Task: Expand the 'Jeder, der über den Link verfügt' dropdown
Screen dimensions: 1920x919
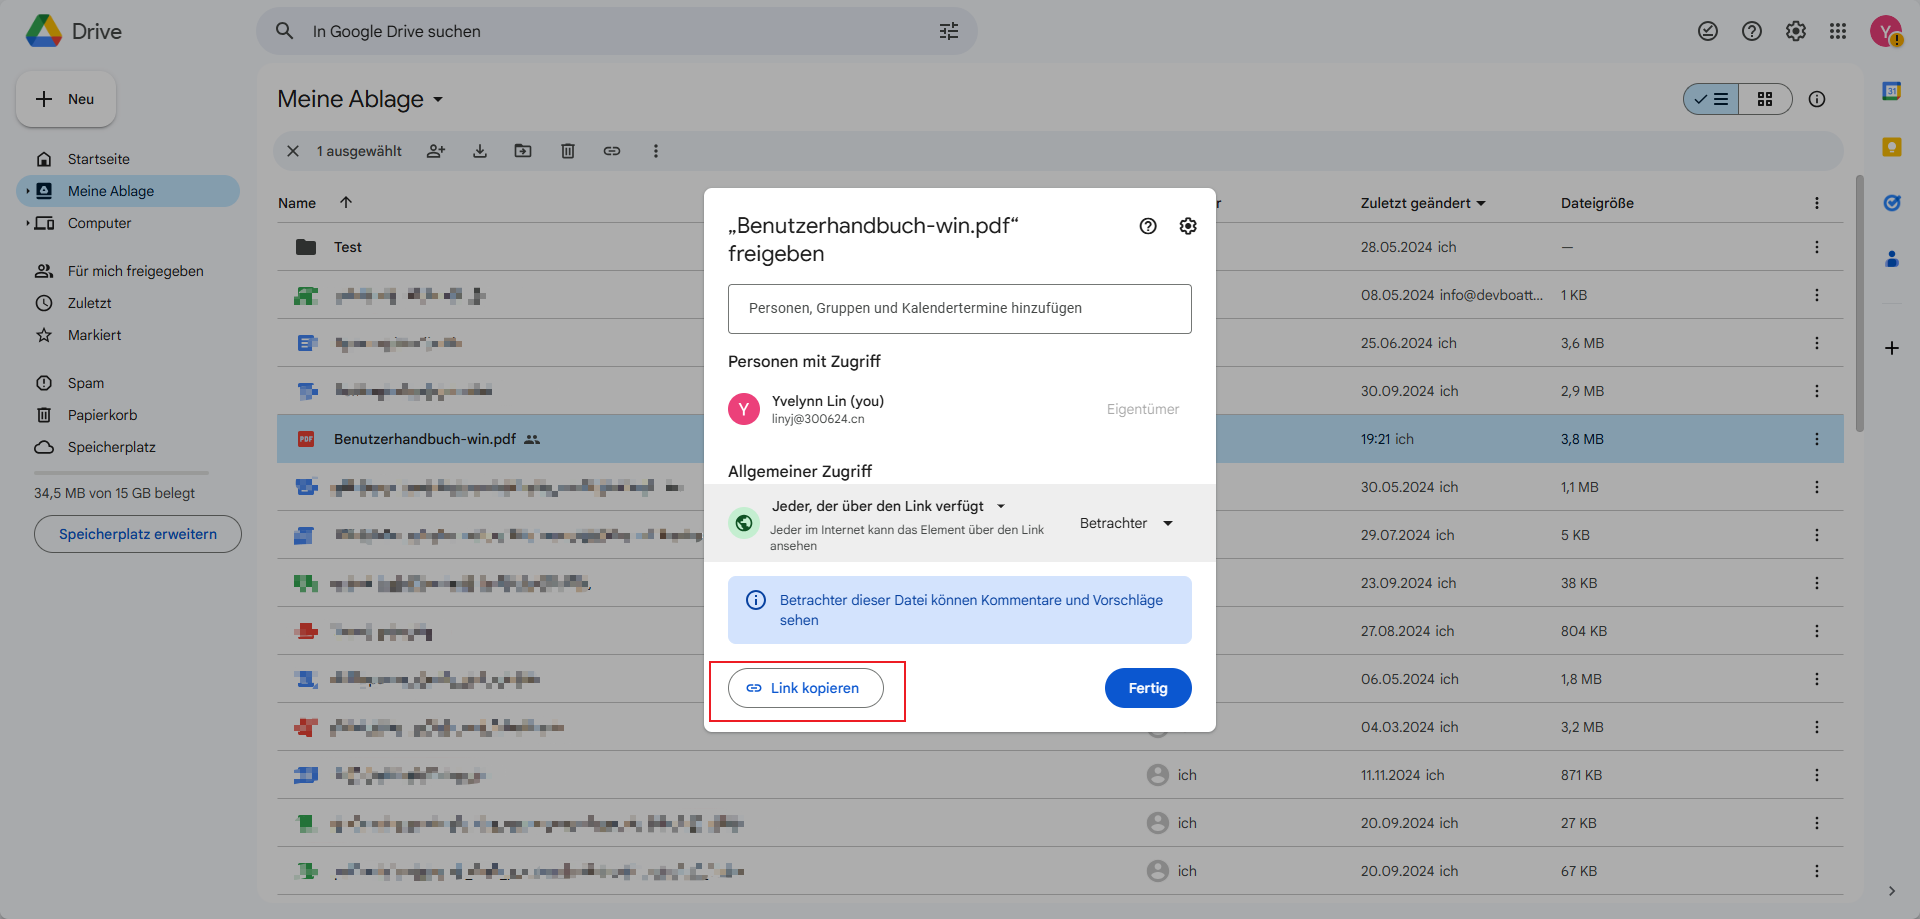Action: (x=889, y=506)
